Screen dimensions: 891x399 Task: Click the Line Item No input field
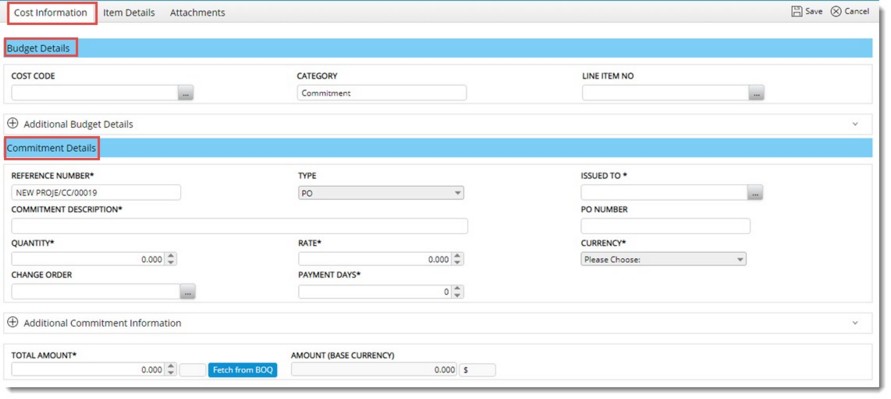(x=665, y=93)
